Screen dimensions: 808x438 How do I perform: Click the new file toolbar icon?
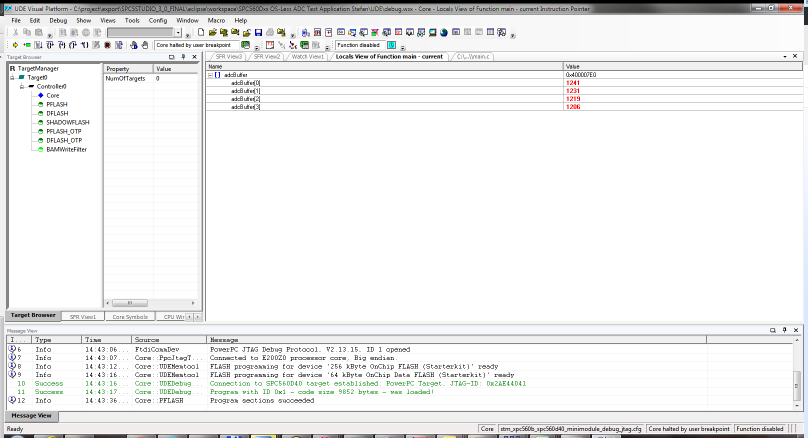[202, 33]
